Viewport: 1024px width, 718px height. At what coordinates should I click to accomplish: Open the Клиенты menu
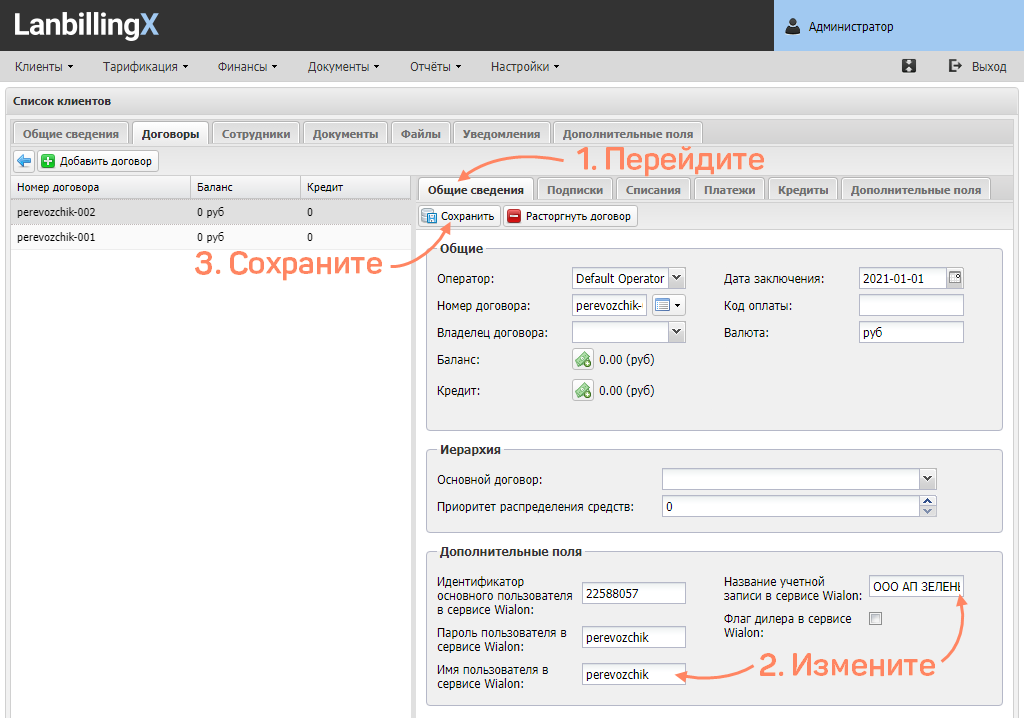point(44,67)
